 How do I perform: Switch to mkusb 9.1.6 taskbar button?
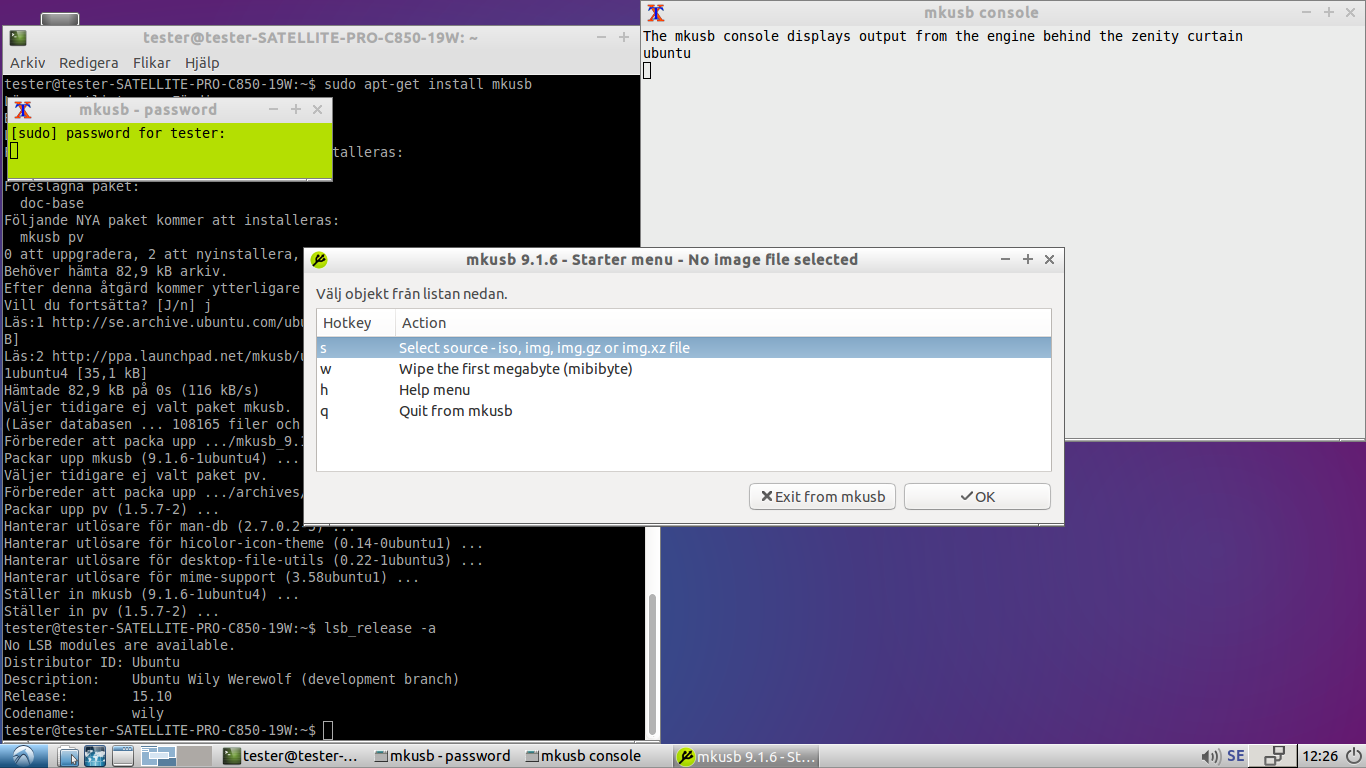(745, 756)
